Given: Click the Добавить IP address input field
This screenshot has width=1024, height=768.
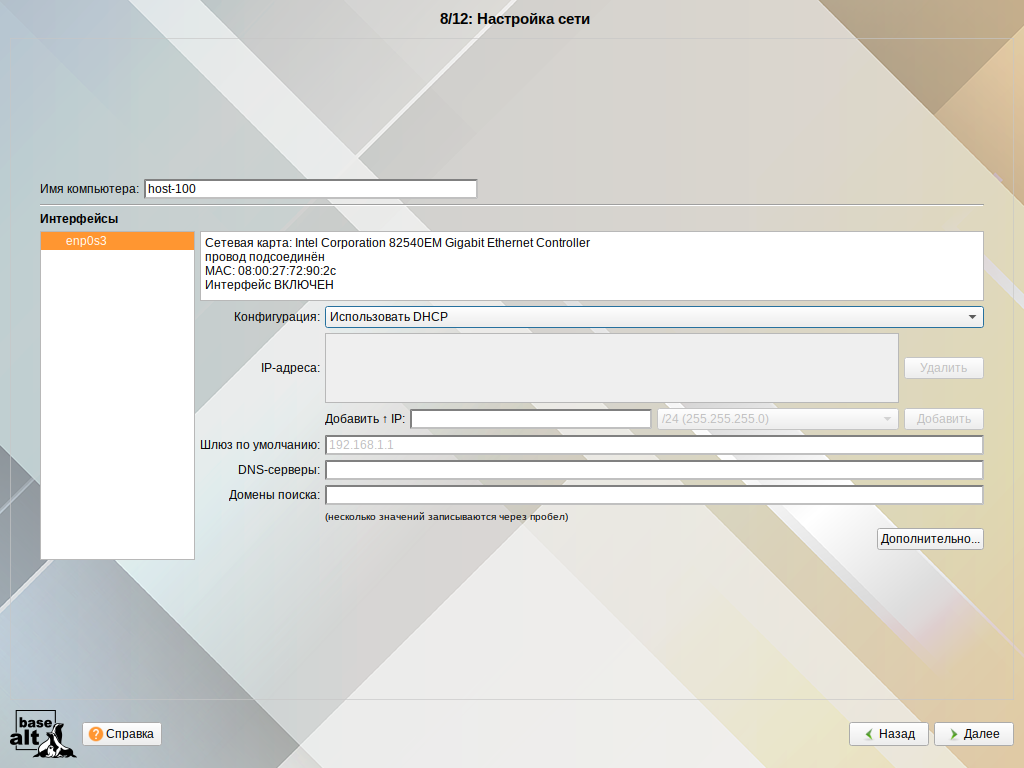Looking at the screenshot, I should click(x=531, y=419).
